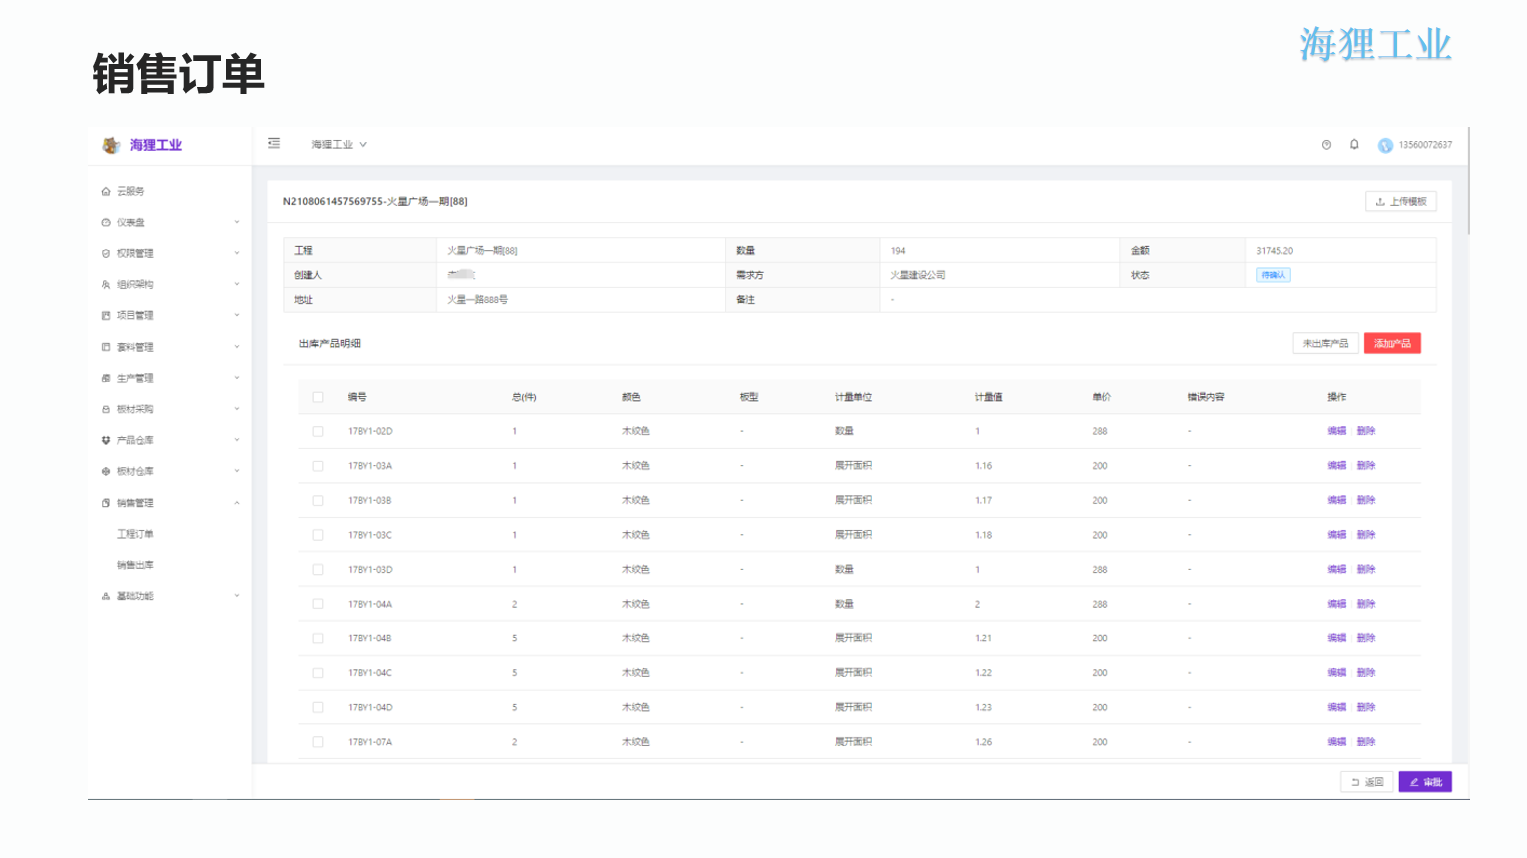Image resolution: width=1527 pixels, height=858 pixels.
Task: Click the 计量单位 column header
Action: (x=853, y=397)
